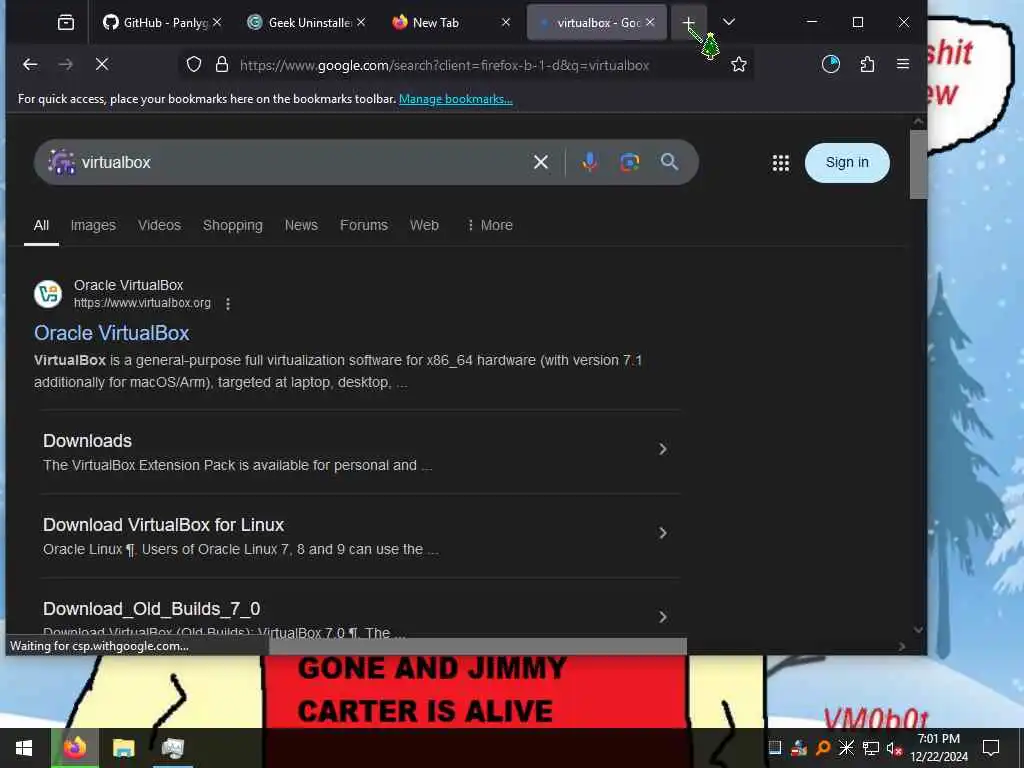Submit search with magnifier icon
This screenshot has width=1024, height=768.
point(669,162)
